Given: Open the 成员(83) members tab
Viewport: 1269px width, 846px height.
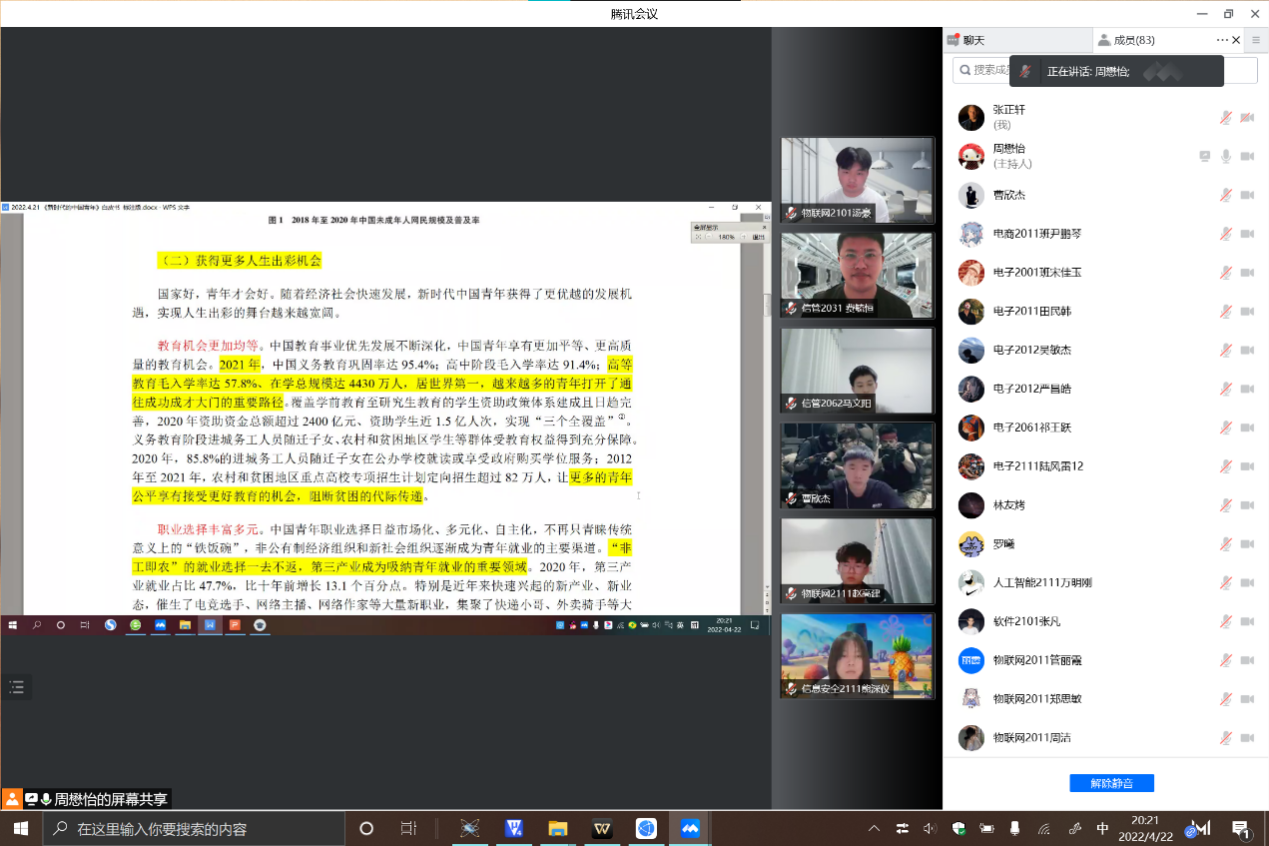Looking at the screenshot, I should (1127, 40).
